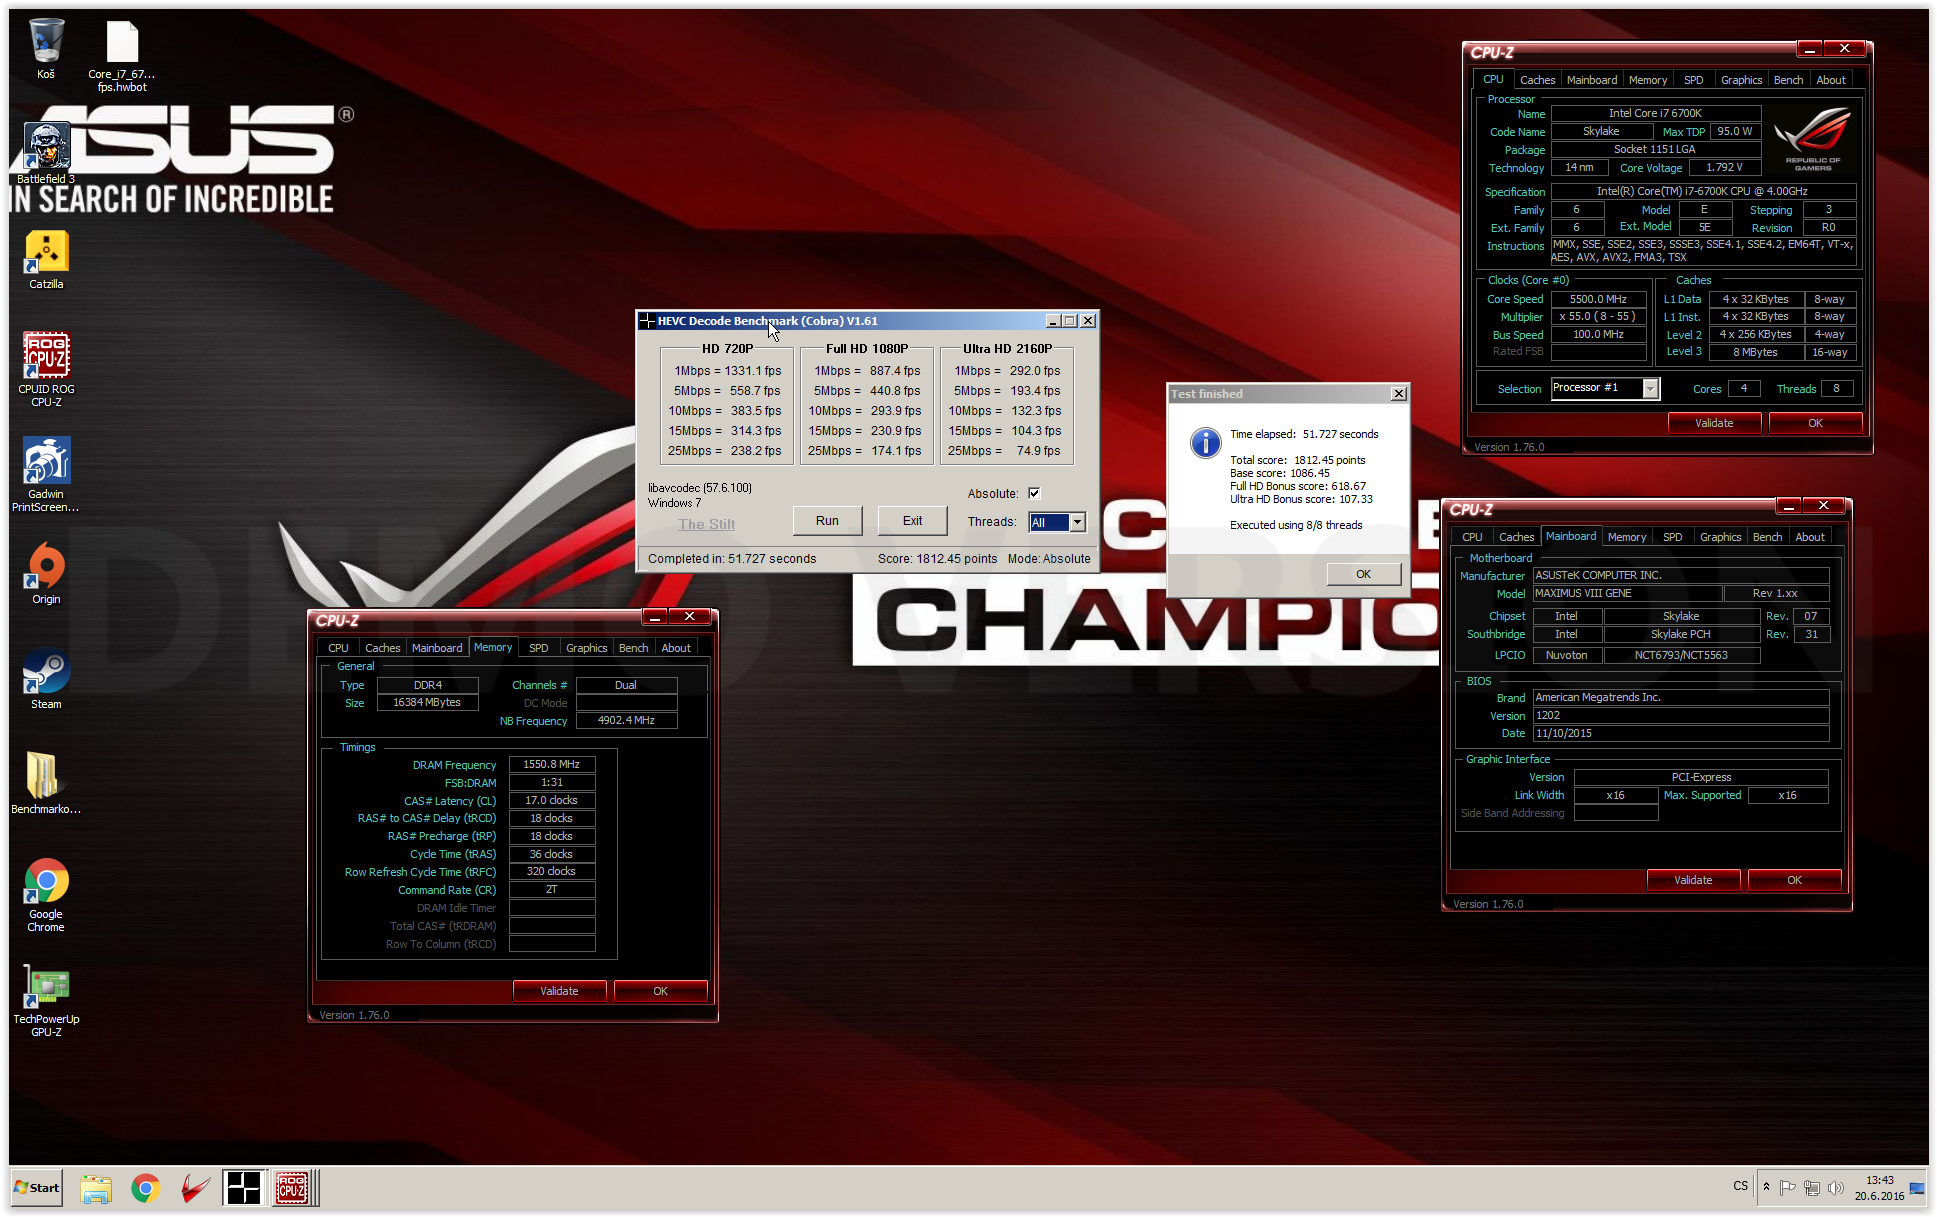Click the Core Speed value 5500.0 MHz

coord(1598,299)
